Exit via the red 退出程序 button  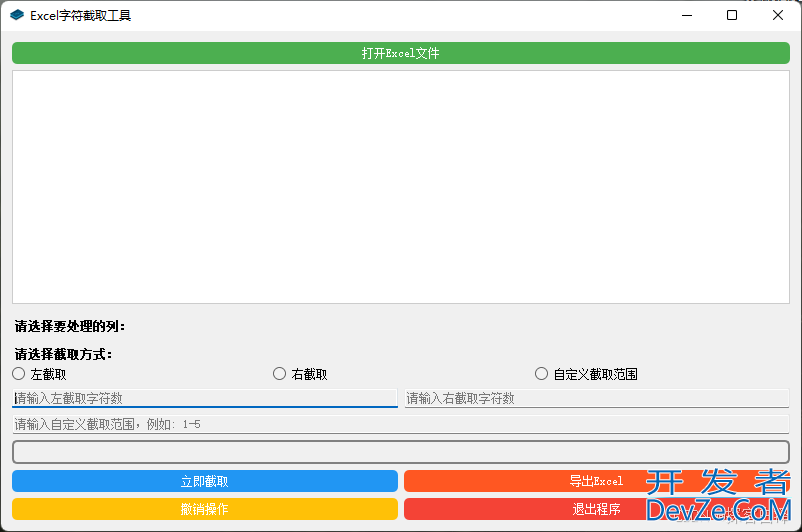pos(596,509)
